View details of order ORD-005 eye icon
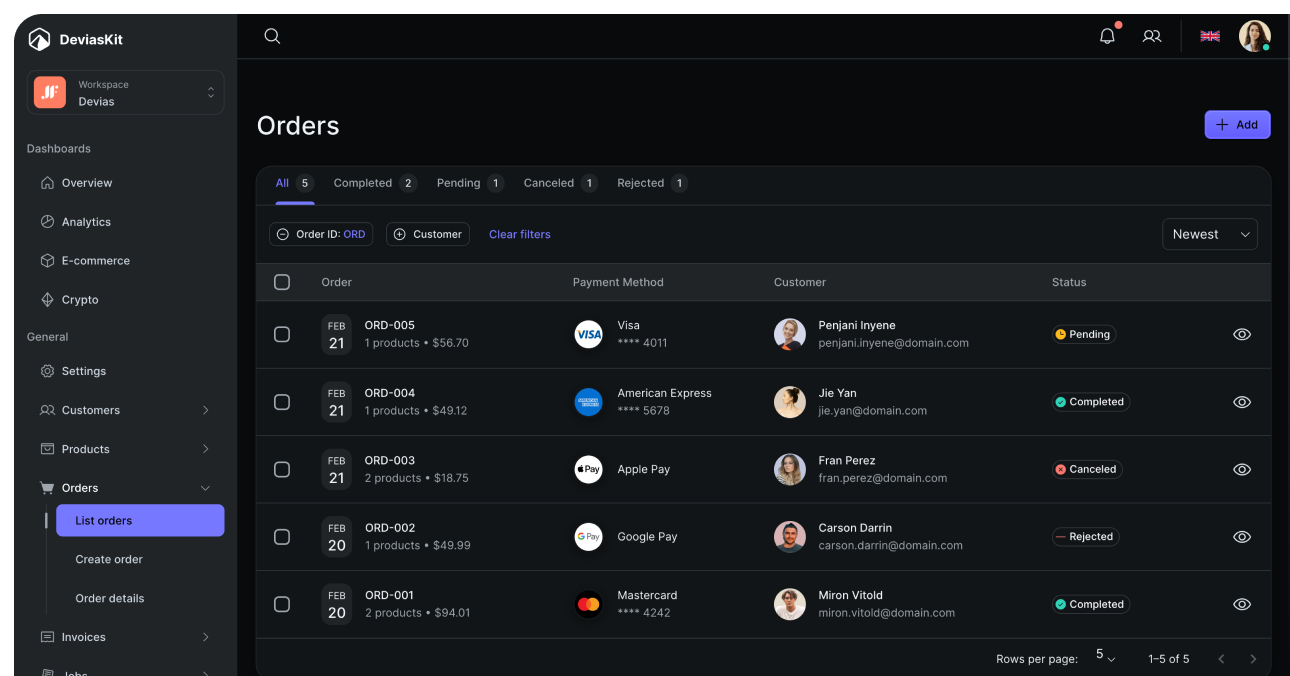Viewport: 1290px width, 676px height. 1242,335
